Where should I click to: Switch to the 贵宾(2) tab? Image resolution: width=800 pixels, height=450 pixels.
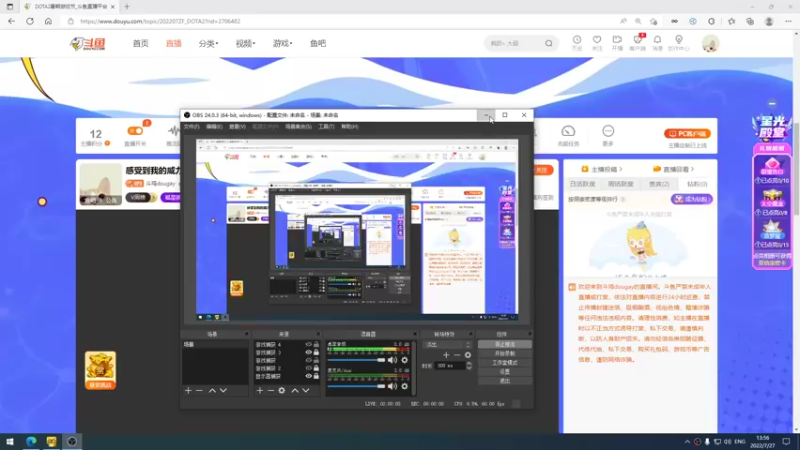tap(659, 184)
